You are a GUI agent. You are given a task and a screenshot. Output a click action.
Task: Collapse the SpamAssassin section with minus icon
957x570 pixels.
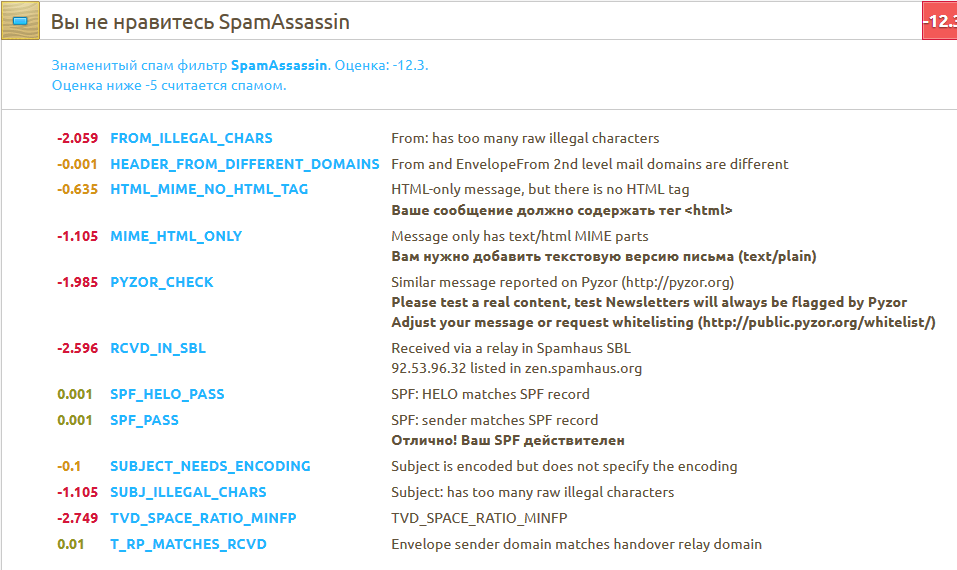[x=21, y=21]
